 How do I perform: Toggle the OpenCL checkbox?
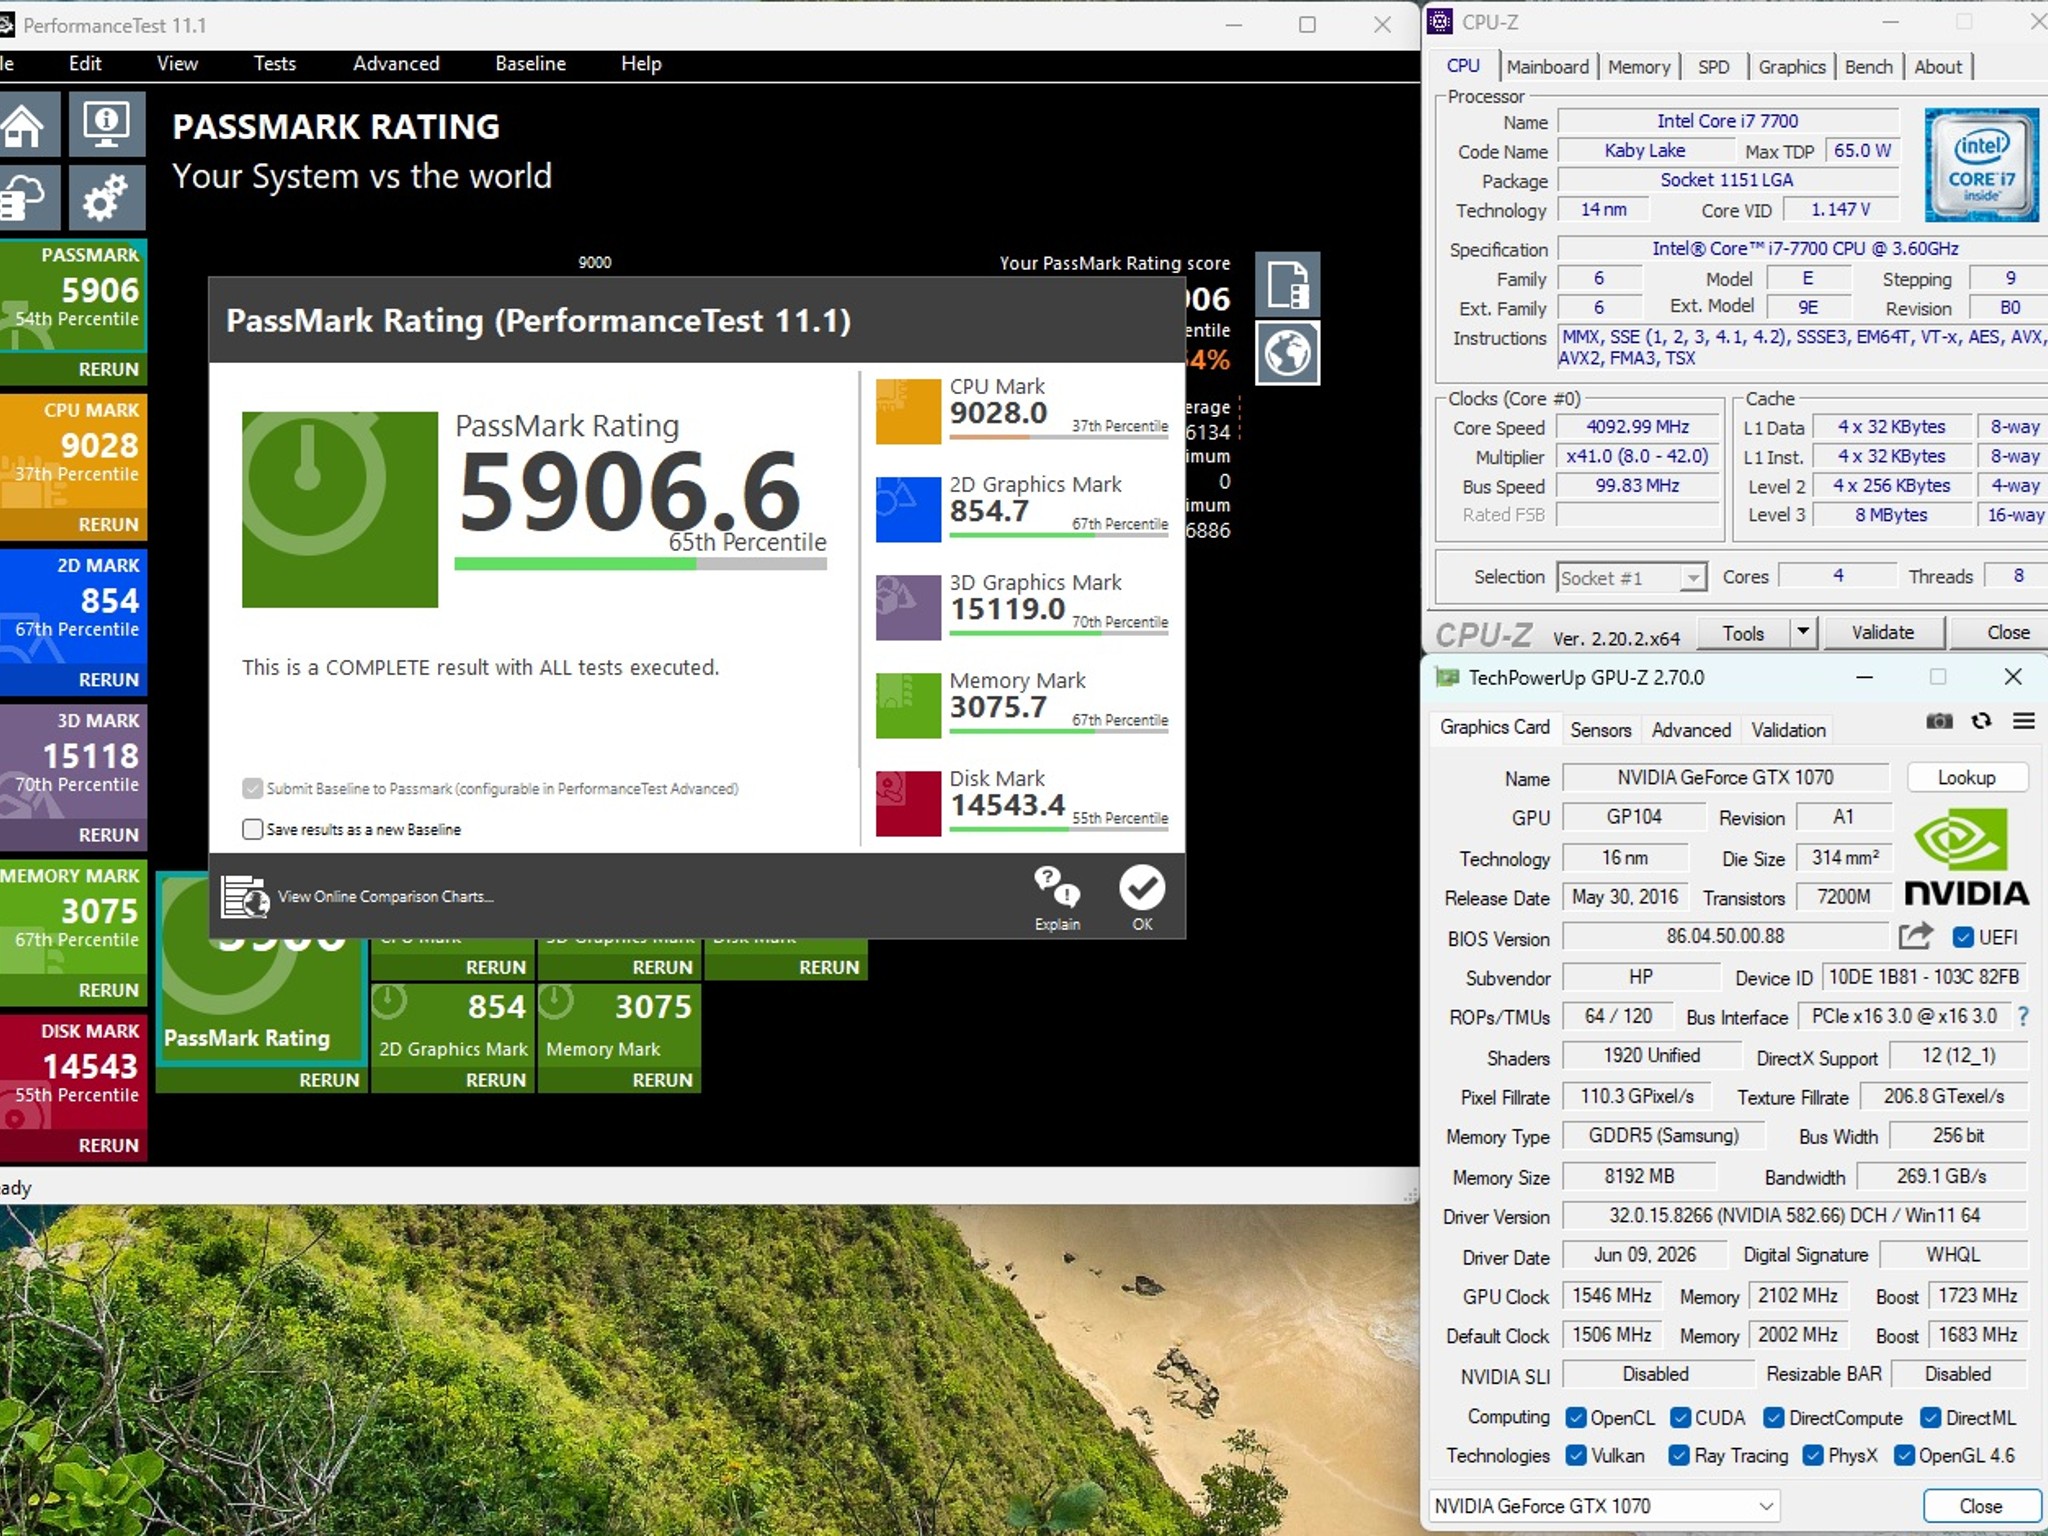[x=1576, y=1417]
